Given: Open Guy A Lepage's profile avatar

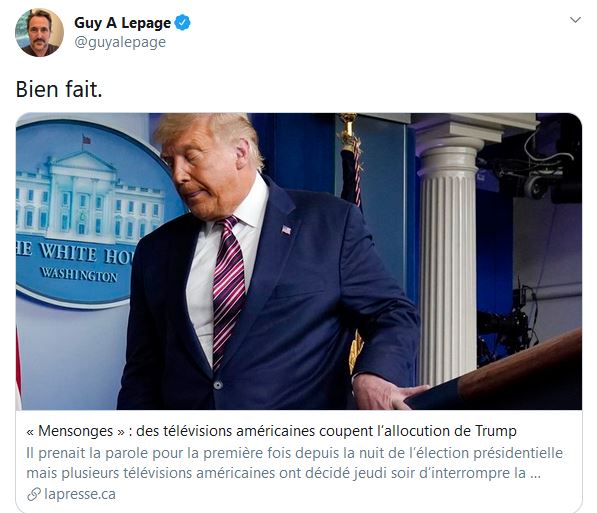Looking at the screenshot, I should [39, 33].
